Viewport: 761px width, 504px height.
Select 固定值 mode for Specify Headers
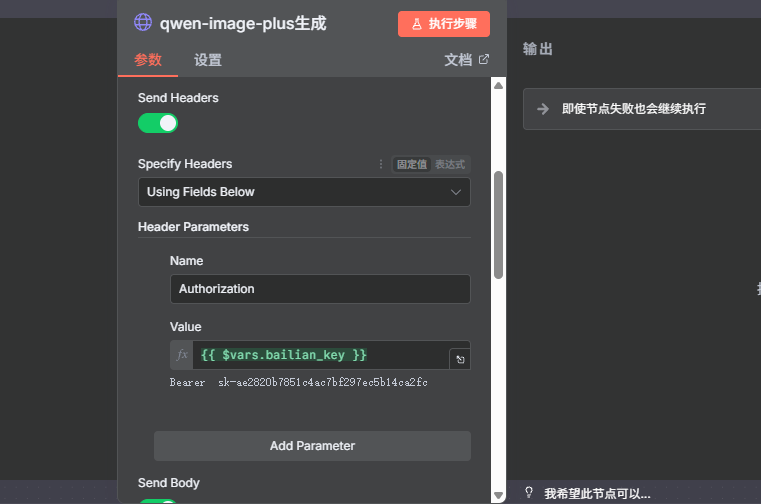coord(411,164)
